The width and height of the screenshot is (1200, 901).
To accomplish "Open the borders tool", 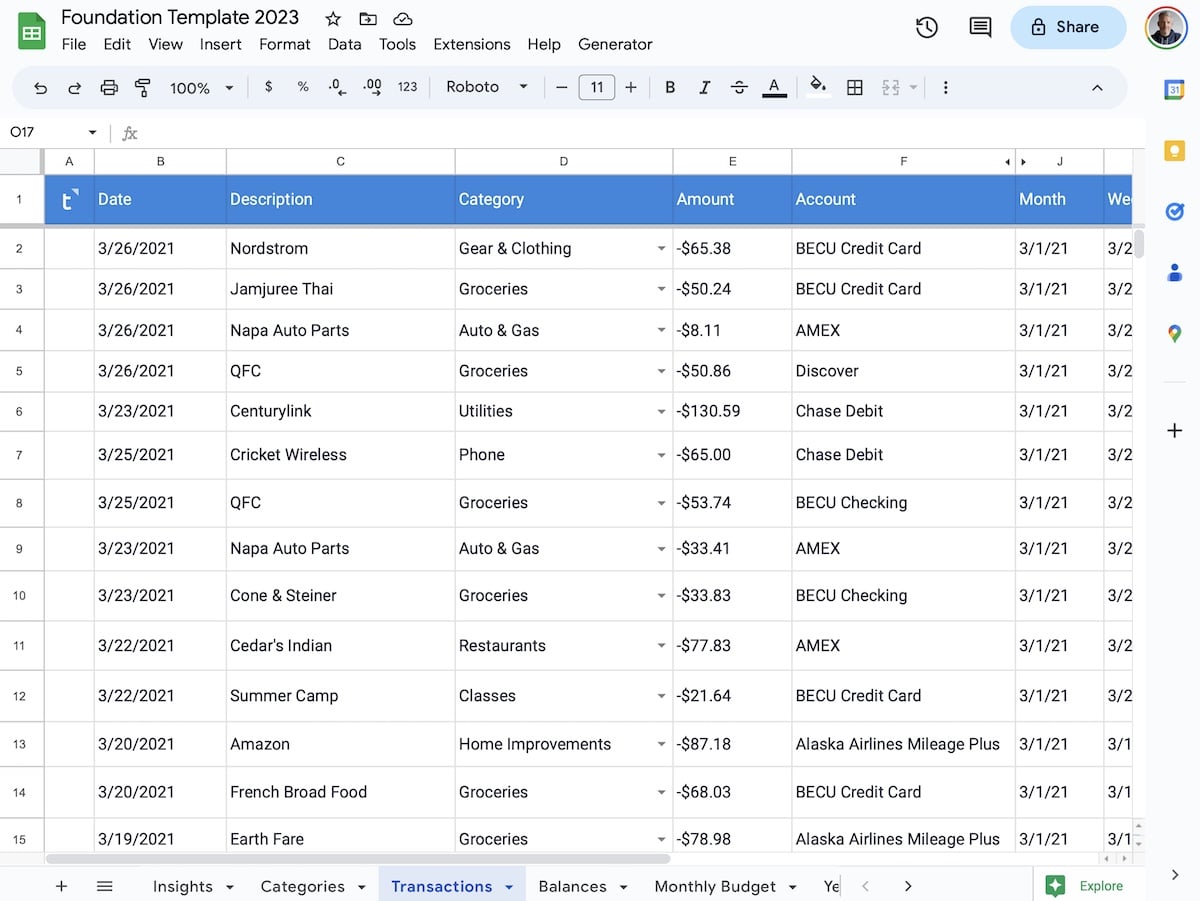I will tap(855, 88).
